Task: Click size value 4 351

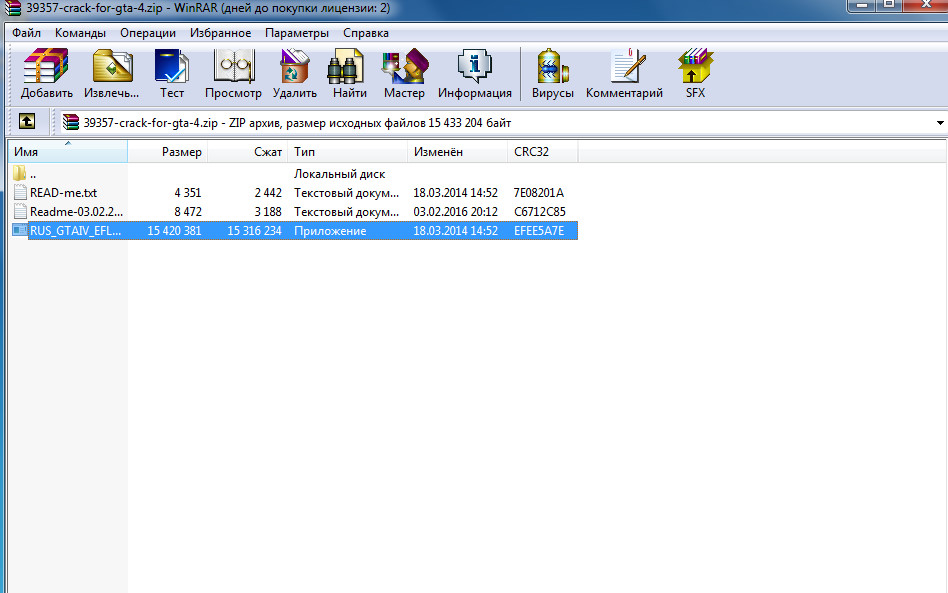Action: coord(187,193)
